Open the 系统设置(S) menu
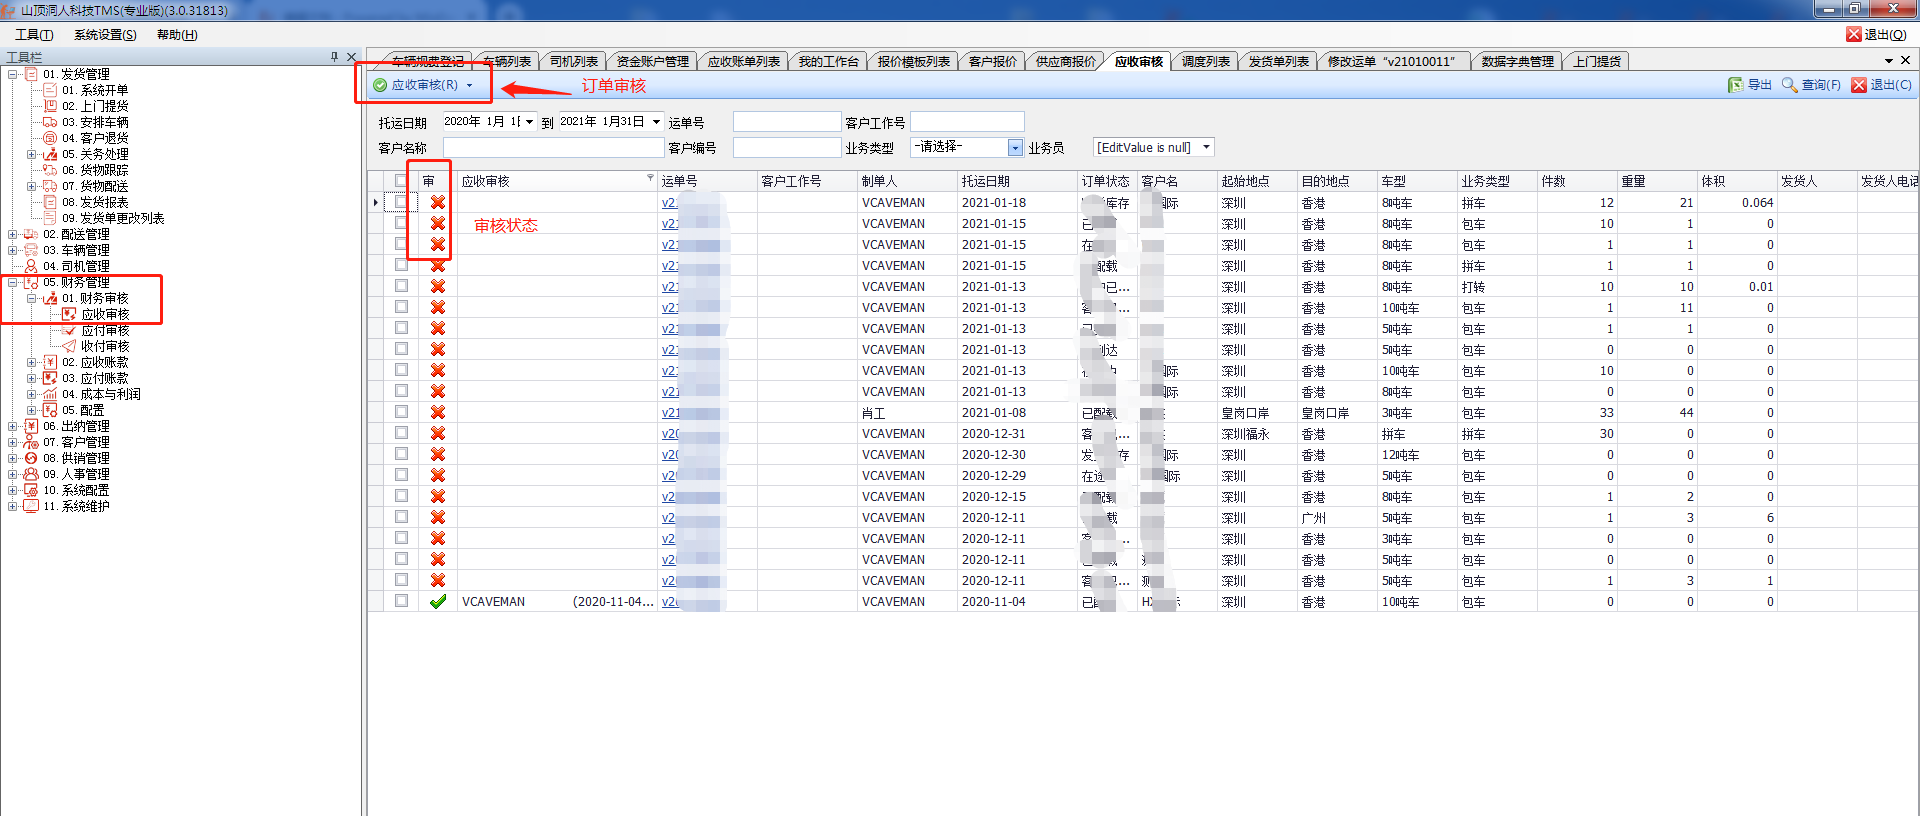The width and height of the screenshot is (1920, 816). tap(105, 35)
